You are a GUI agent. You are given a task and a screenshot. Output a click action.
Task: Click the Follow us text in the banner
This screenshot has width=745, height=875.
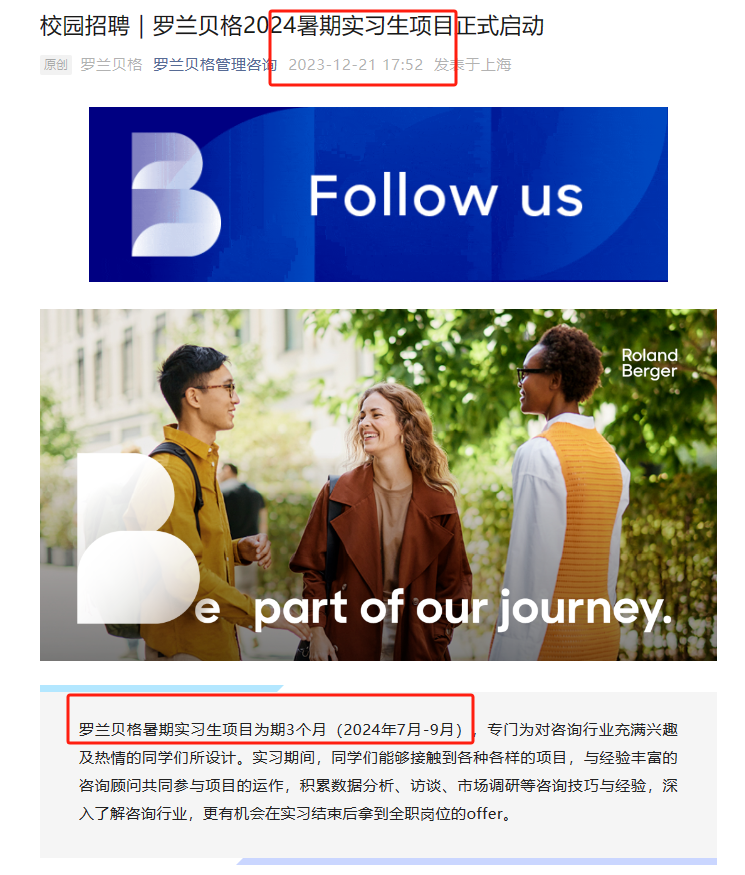[x=446, y=195]
